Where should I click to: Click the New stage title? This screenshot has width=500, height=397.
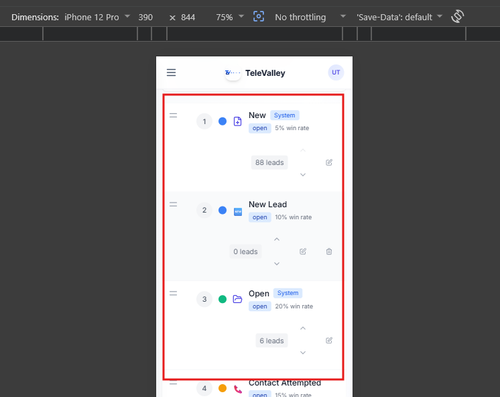click(x=257, y=115)
